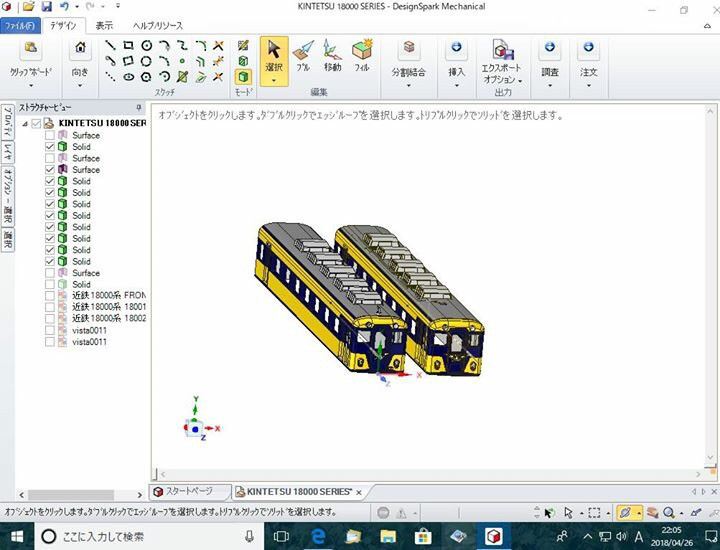The image size is (720, 550).
Task: Select the Offset Curve tool
Action: [x=200, y=61]
